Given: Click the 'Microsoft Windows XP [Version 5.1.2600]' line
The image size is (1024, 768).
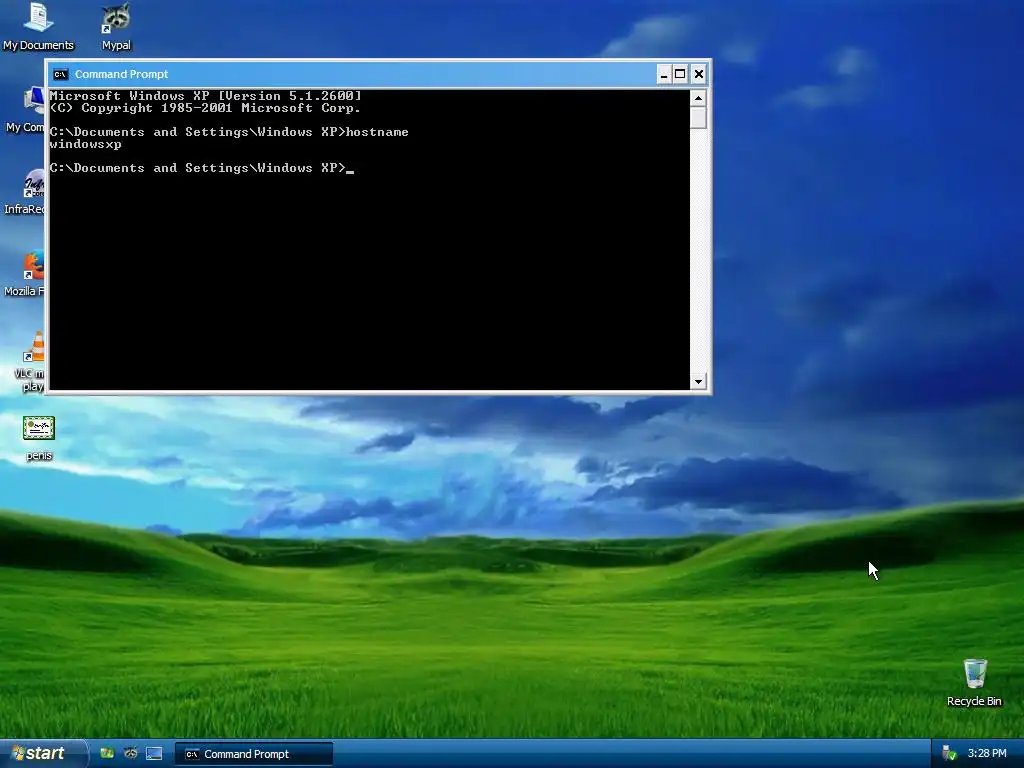Looking at the screenshot, I should click(206, 96).
